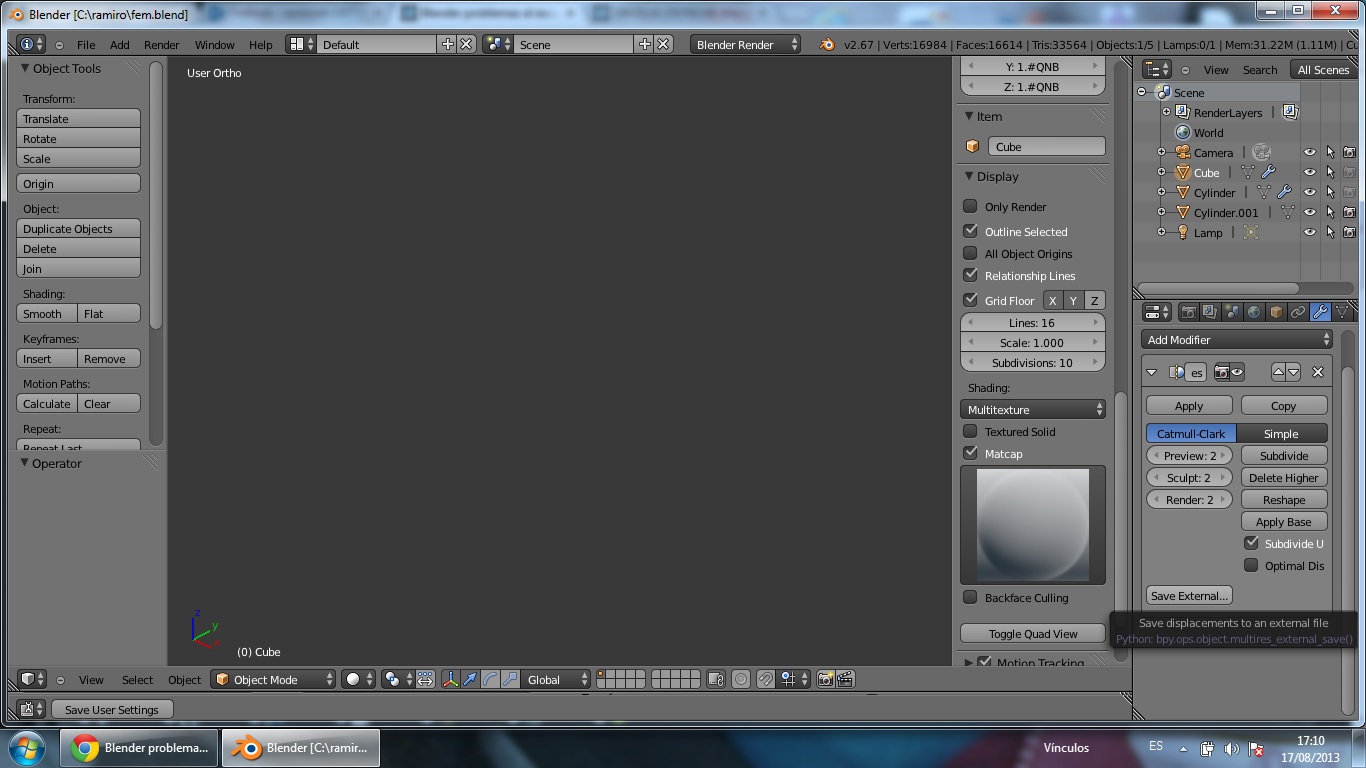
Task: Click the Delete Higher button
Action: 1284,477
